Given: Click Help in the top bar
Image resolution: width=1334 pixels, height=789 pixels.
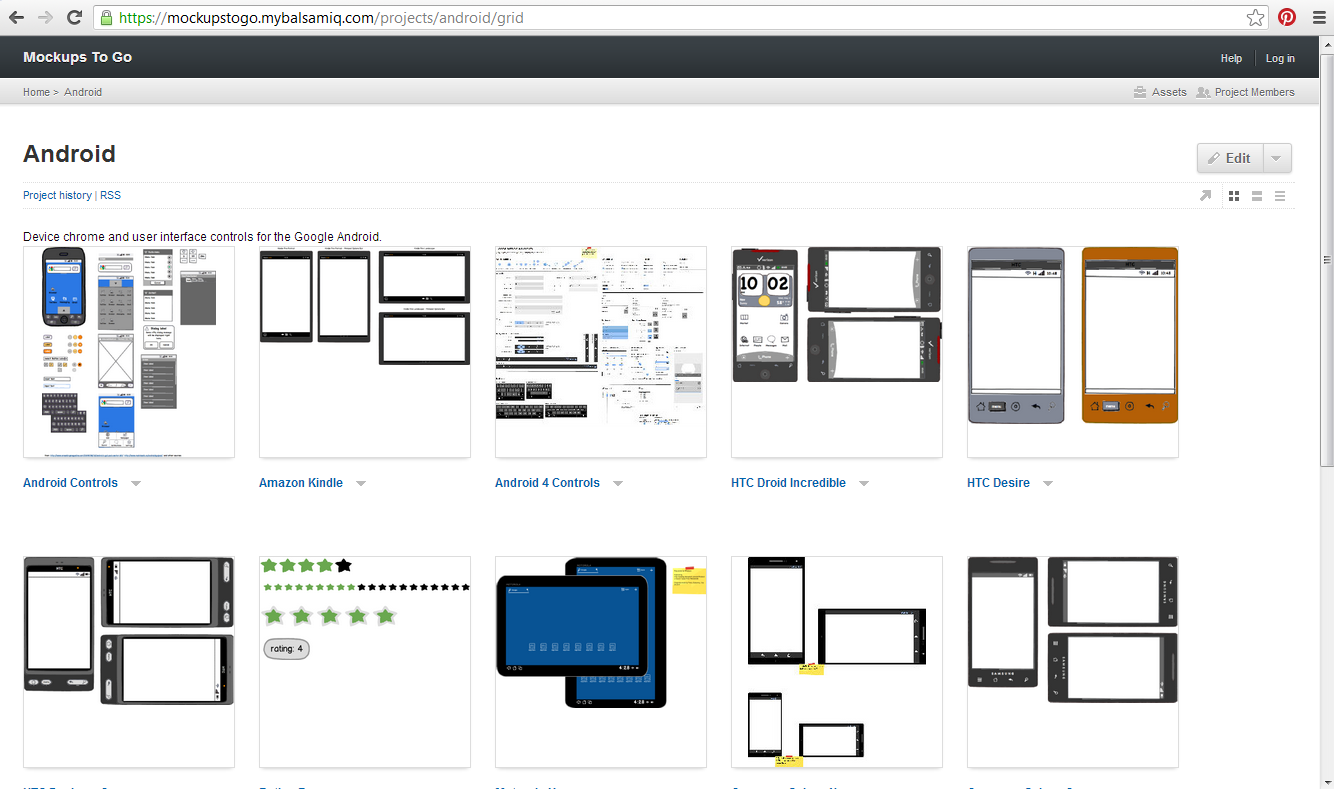Looking at the screenshot, I should pos(1231,58).
